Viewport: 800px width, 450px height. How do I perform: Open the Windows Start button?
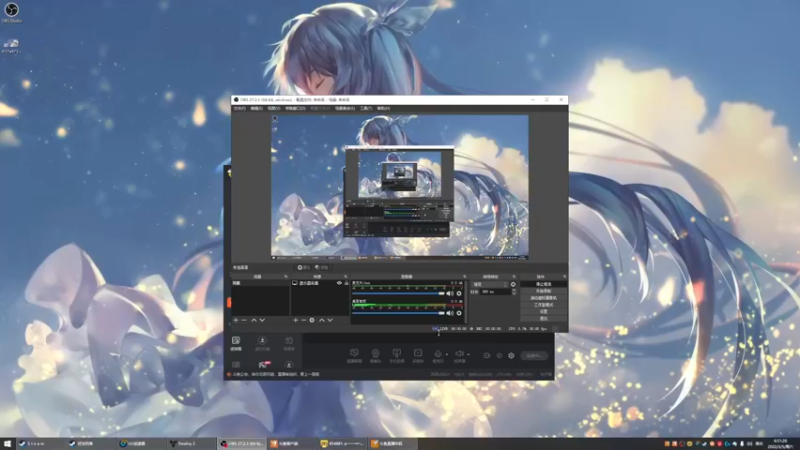(x=7, y=444)
